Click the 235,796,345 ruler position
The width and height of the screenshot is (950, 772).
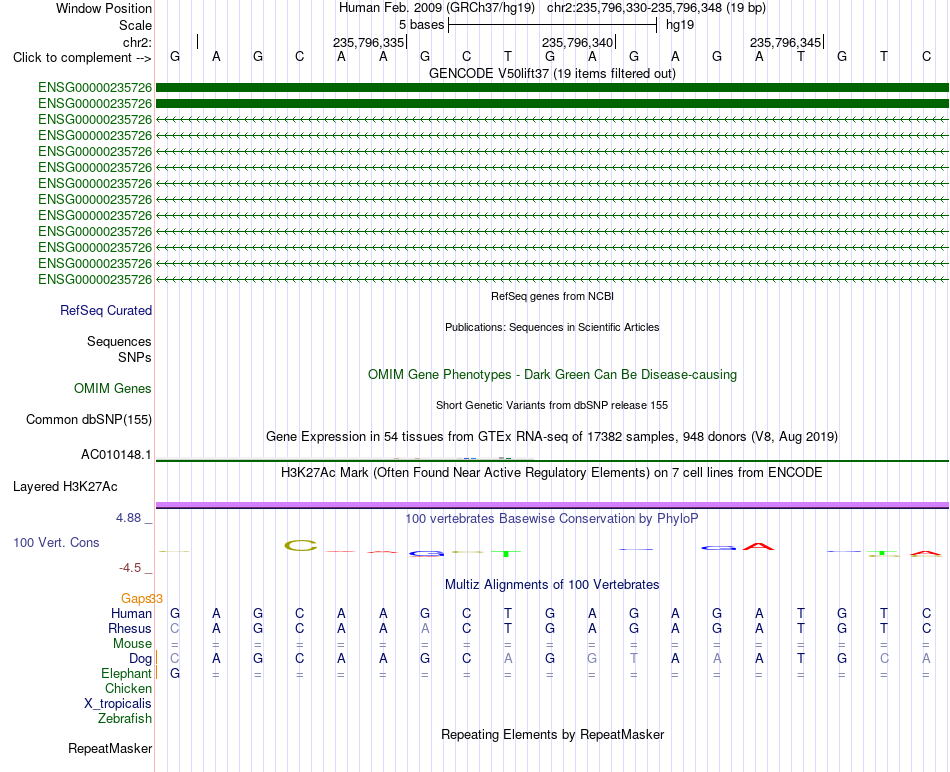pyautogui.click(x=785, y=42)
